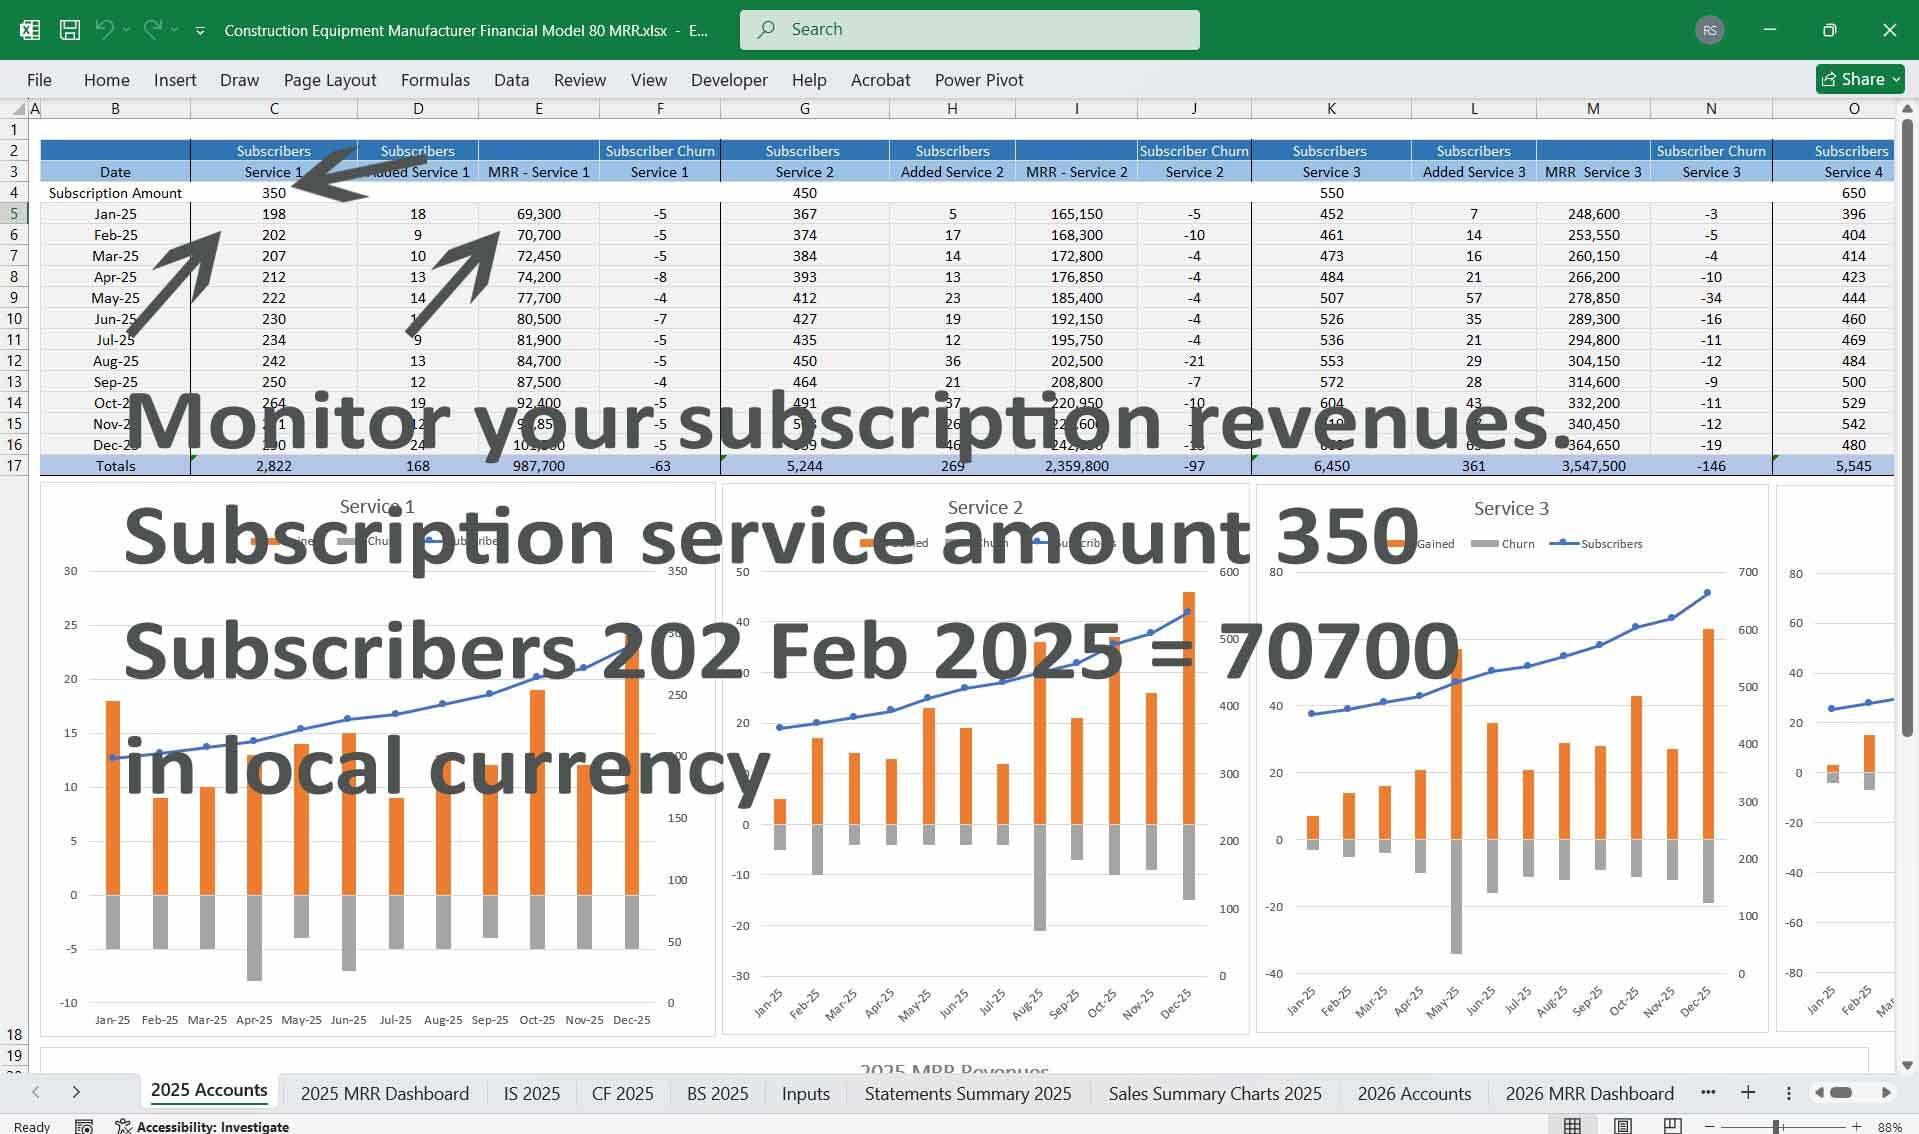
Task: Click the Redo arrow icon
Action: (x=152, y=29)
